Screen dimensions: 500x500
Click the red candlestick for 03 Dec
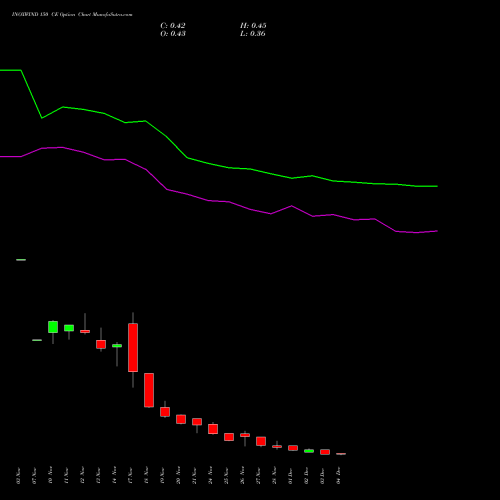tap(325, 452)
